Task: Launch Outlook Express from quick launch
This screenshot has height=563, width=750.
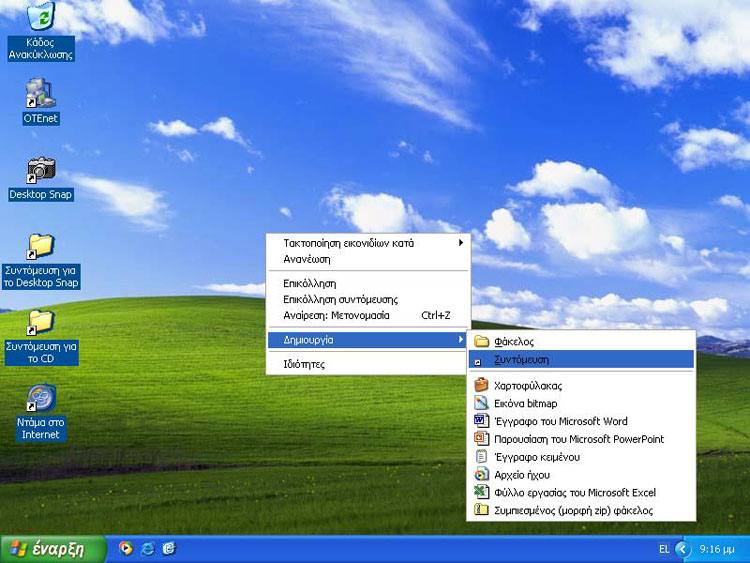Action: (169, 548)
